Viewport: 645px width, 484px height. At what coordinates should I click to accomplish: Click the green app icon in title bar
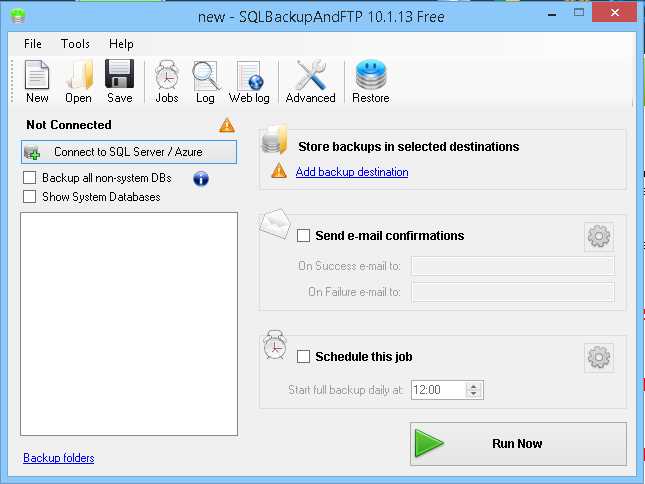(18, 16)
